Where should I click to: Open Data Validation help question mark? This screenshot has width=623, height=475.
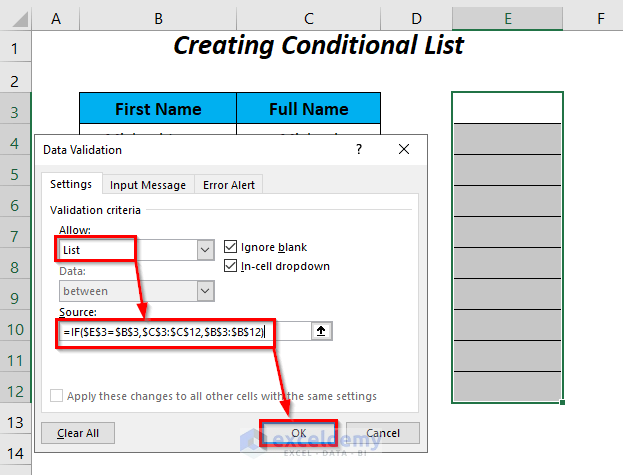pos(359,149)
